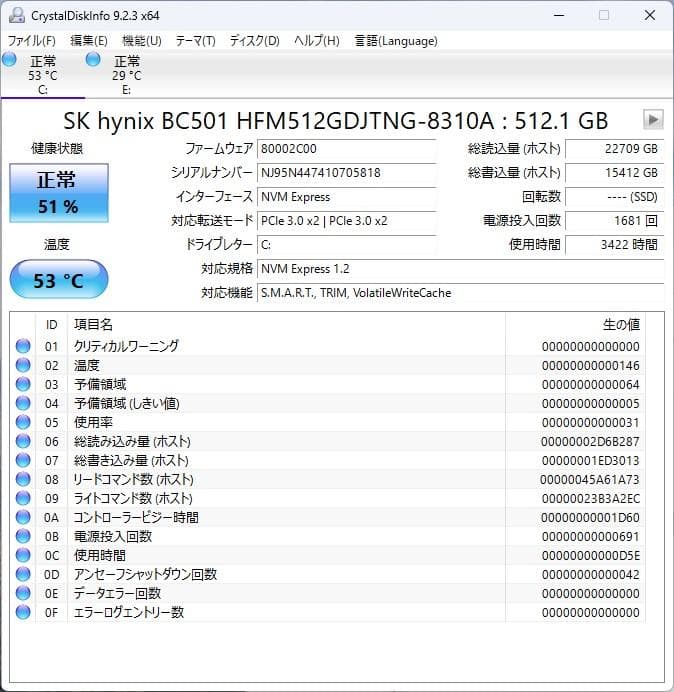Click the transfer mode field PCIe 3.0 x2
This screenshot has height=692, width=674.
coord(346,221)
